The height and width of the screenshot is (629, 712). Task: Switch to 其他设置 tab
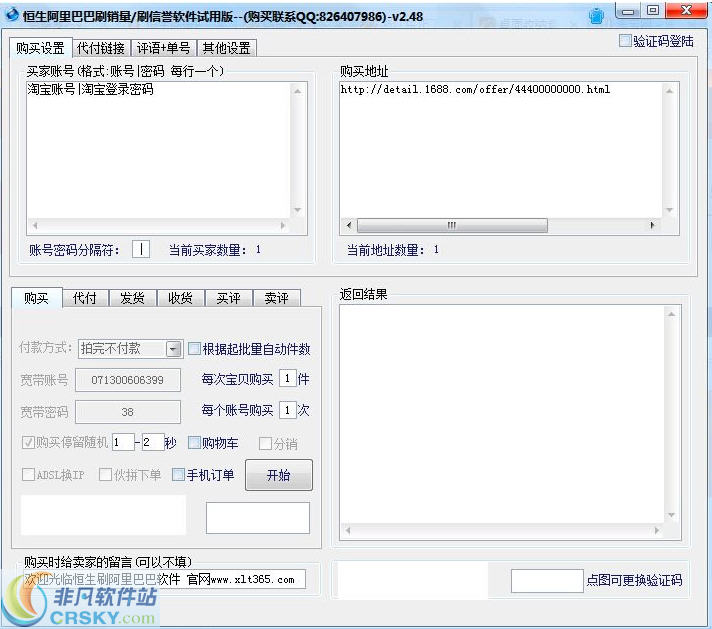(227, 48)
